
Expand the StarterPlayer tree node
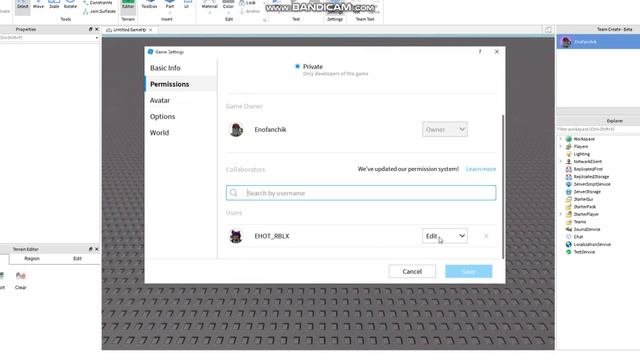pos(561,214)
